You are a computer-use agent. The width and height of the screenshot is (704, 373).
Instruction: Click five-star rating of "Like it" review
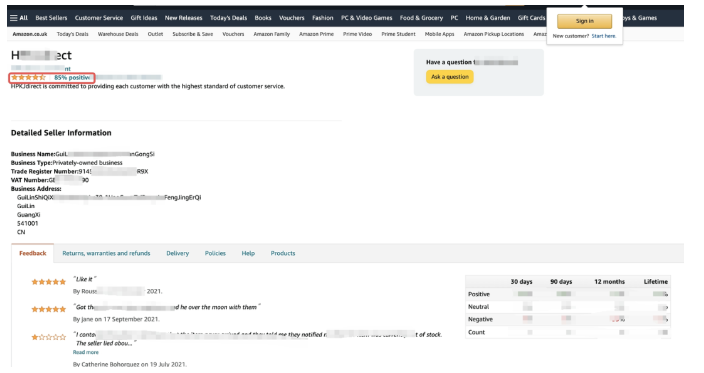[x=48, y=282]
